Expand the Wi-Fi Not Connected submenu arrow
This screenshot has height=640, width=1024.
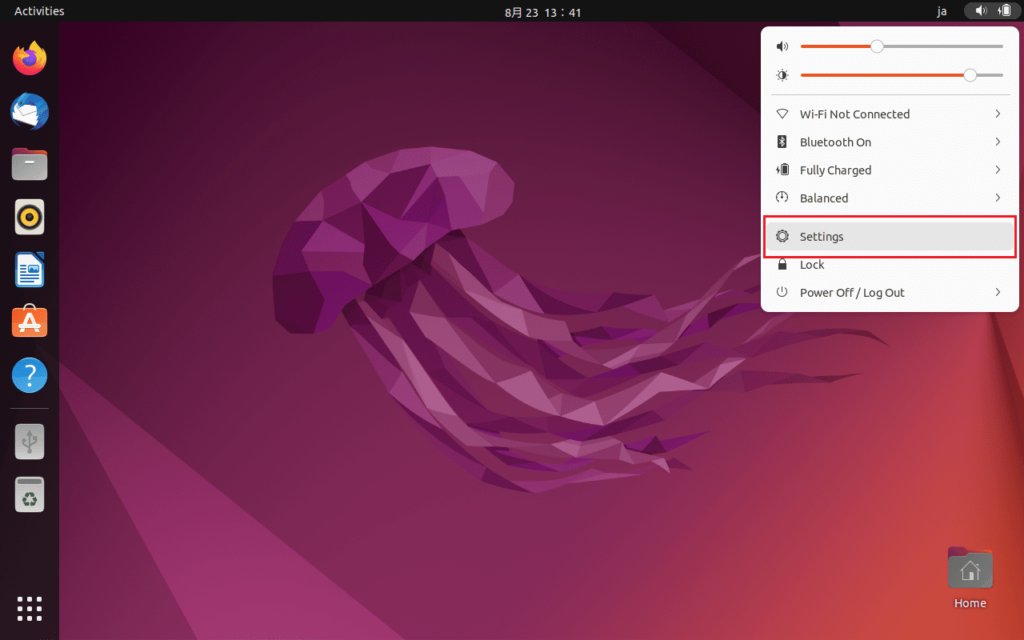point(998,114)
